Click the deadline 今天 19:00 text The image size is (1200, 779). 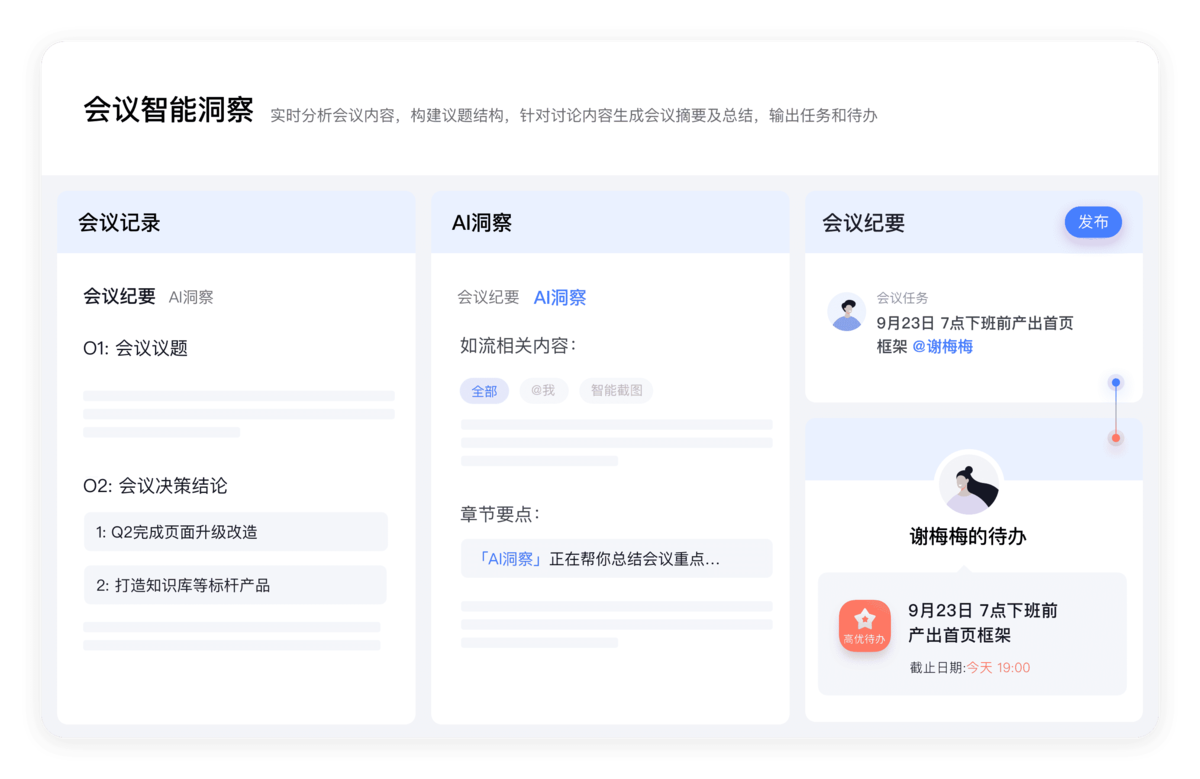998,667
